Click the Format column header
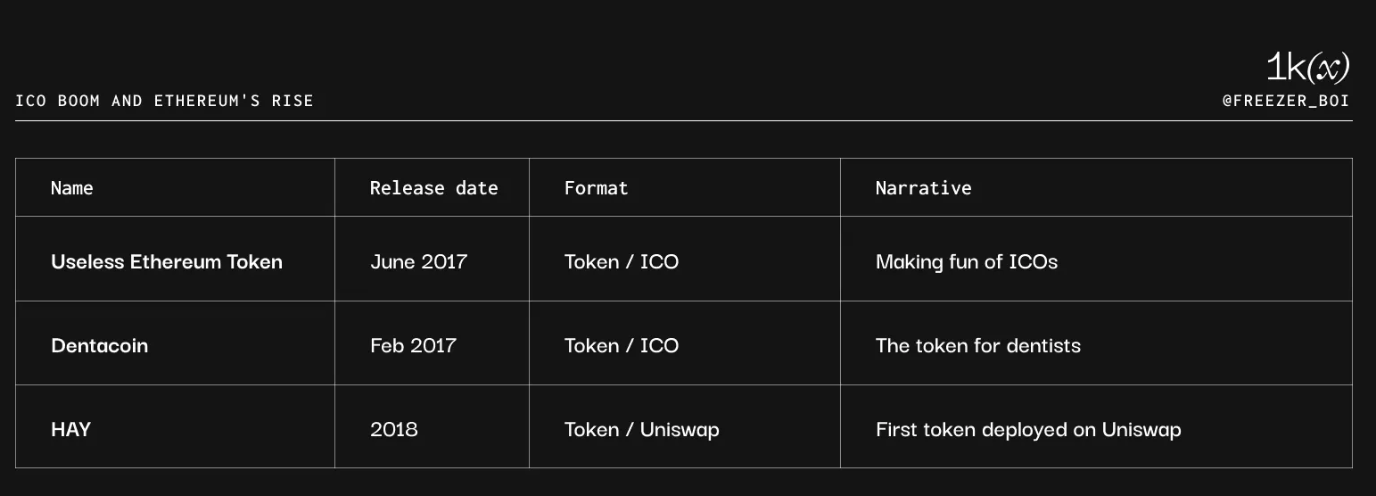The image size is (1376, 496). click(596, 188)
